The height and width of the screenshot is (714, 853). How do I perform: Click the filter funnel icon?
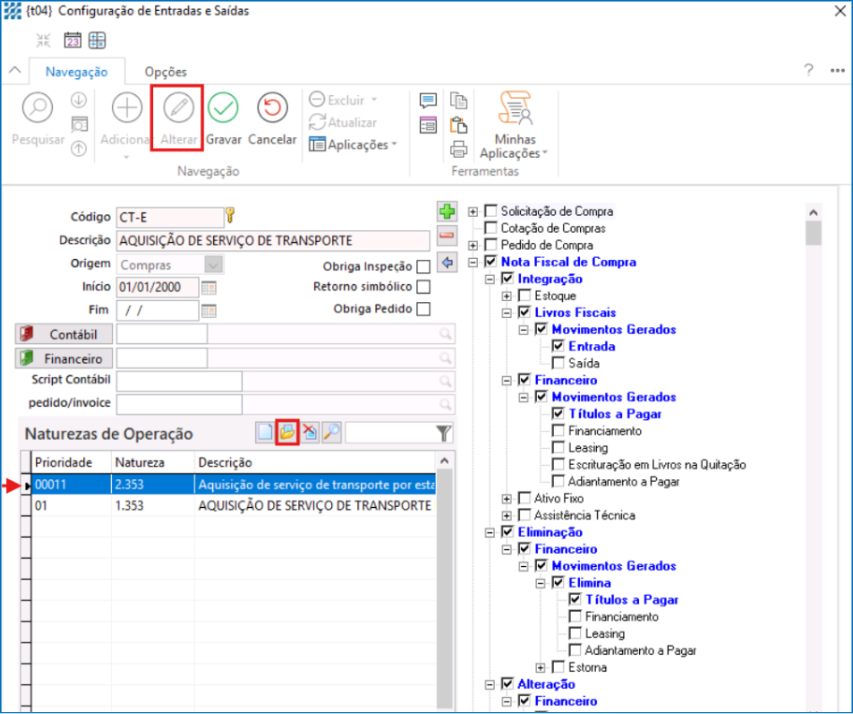point(443,433)
